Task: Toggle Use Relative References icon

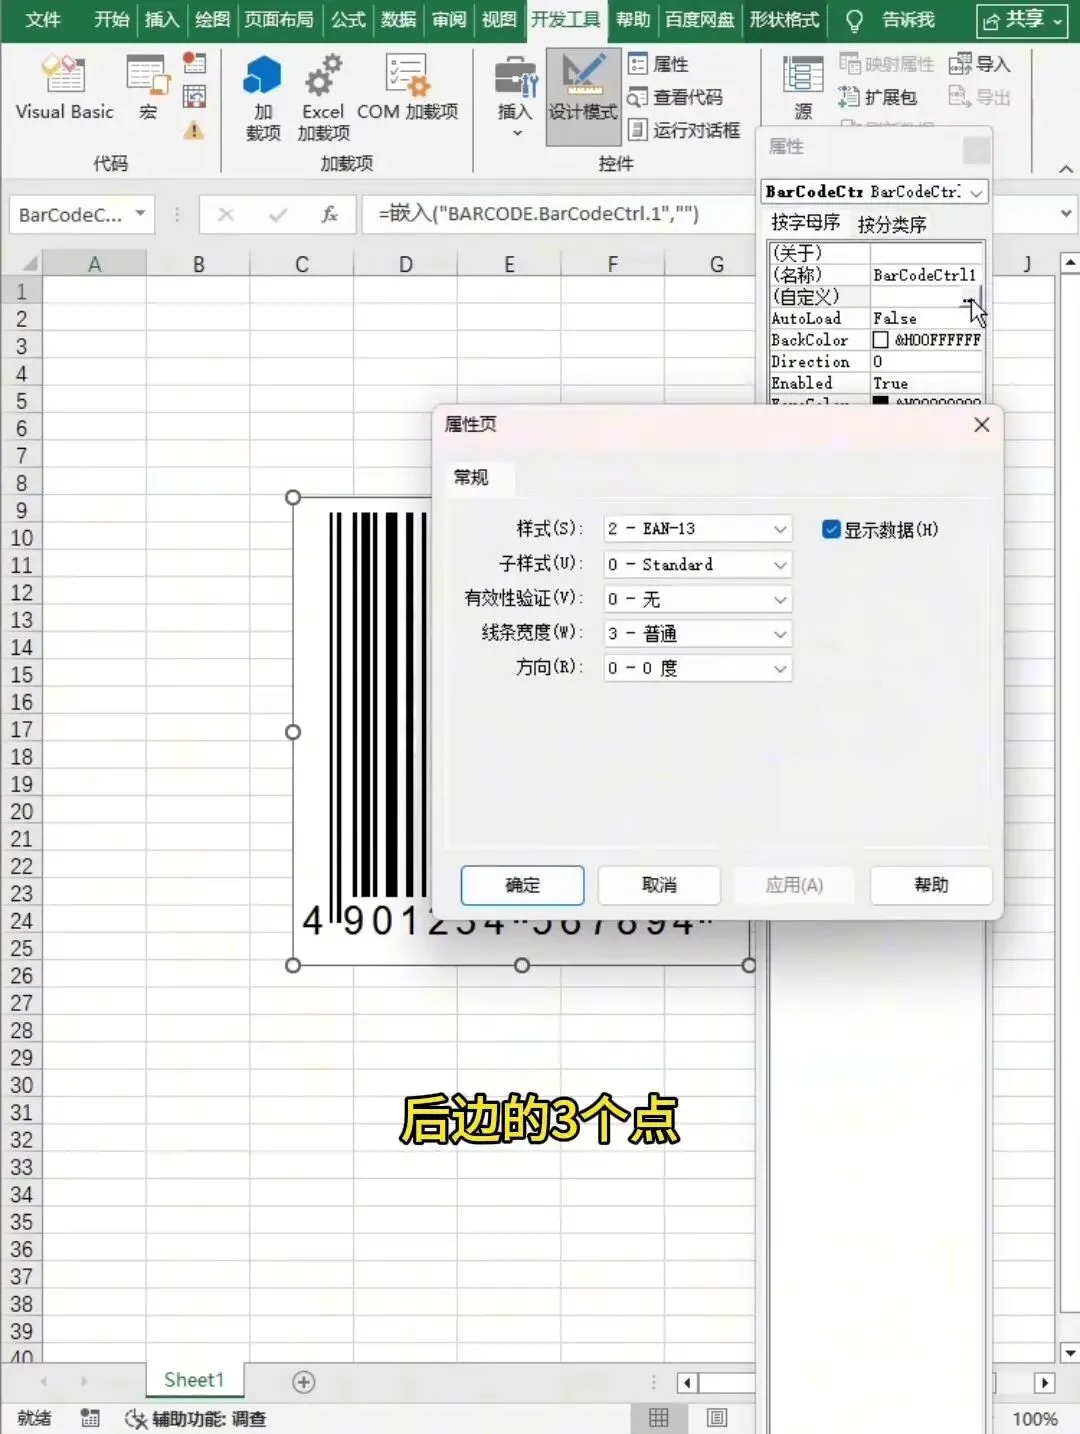Action: [x=194, y=97]
